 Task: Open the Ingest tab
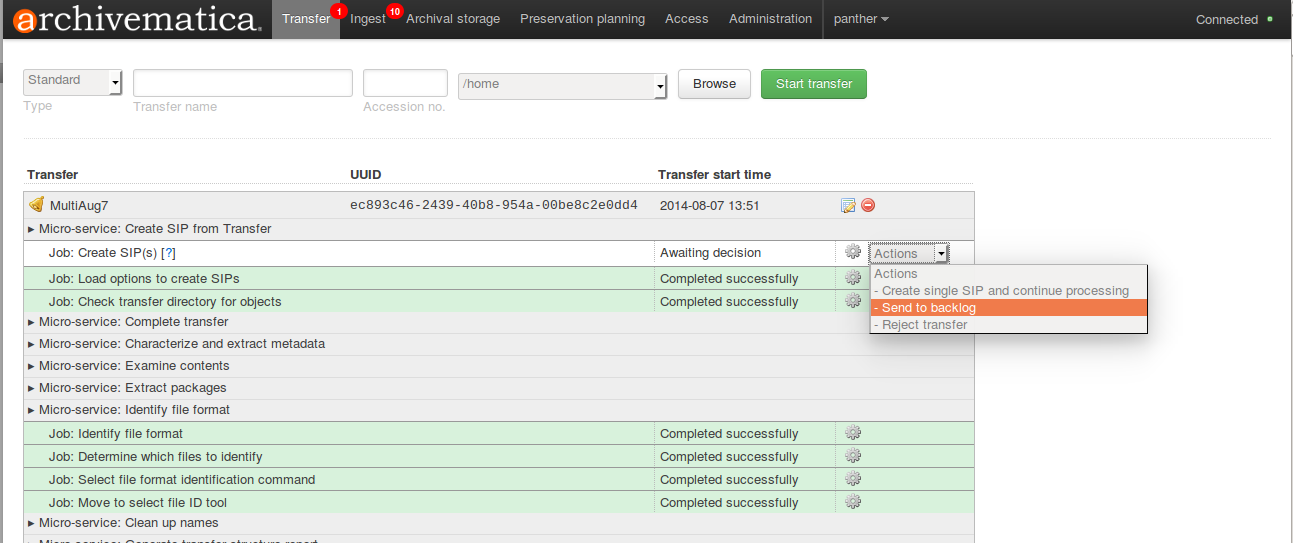367,19
